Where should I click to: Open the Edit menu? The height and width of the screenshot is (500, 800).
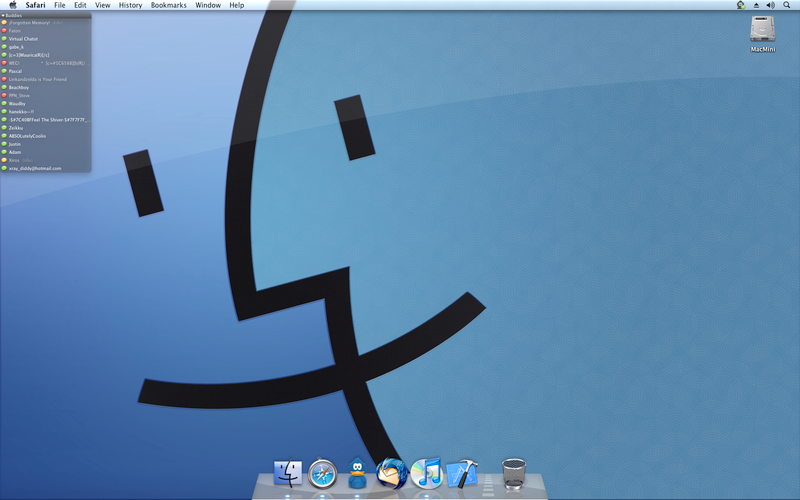tap(80, 5)
